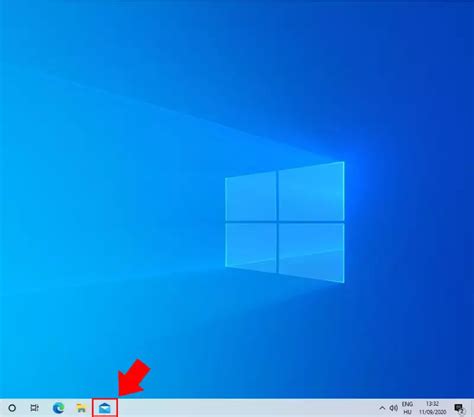Show hidden system tray icons chevron

[x=382, y=408]
